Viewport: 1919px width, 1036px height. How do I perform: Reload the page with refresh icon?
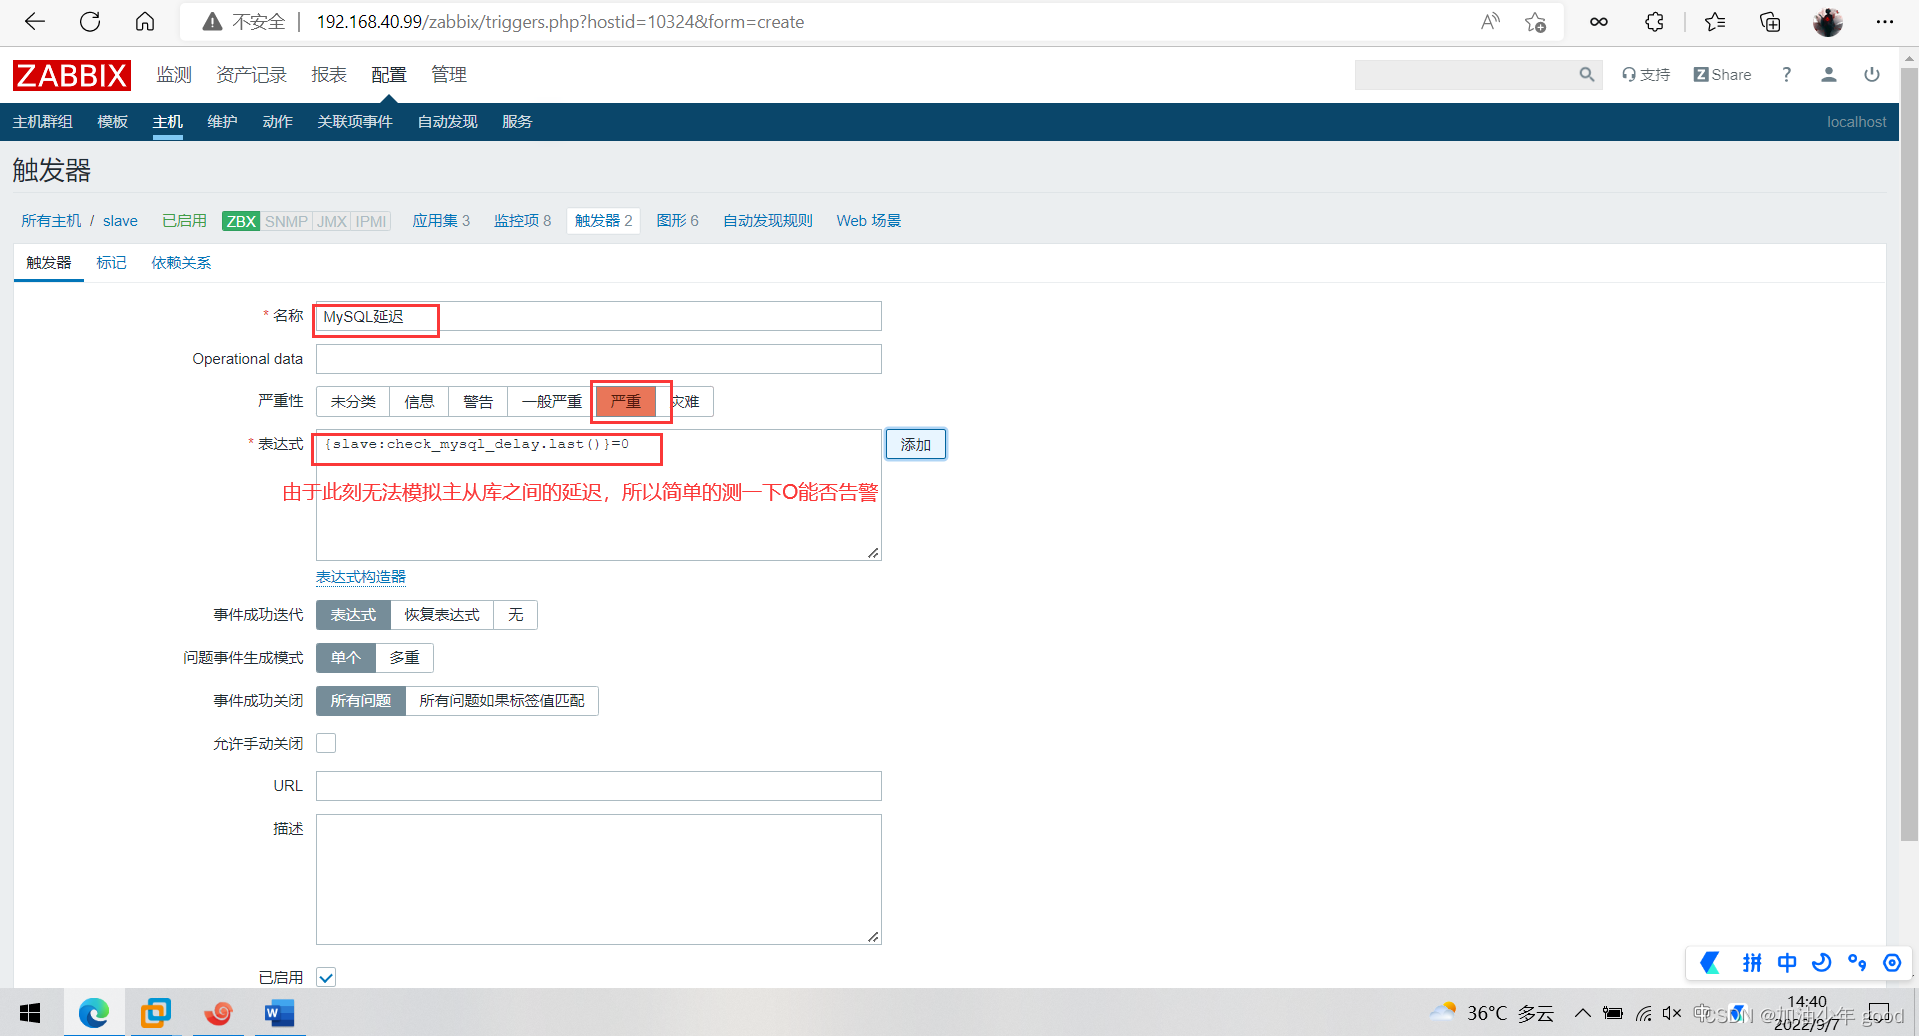(x=90, y=21)
